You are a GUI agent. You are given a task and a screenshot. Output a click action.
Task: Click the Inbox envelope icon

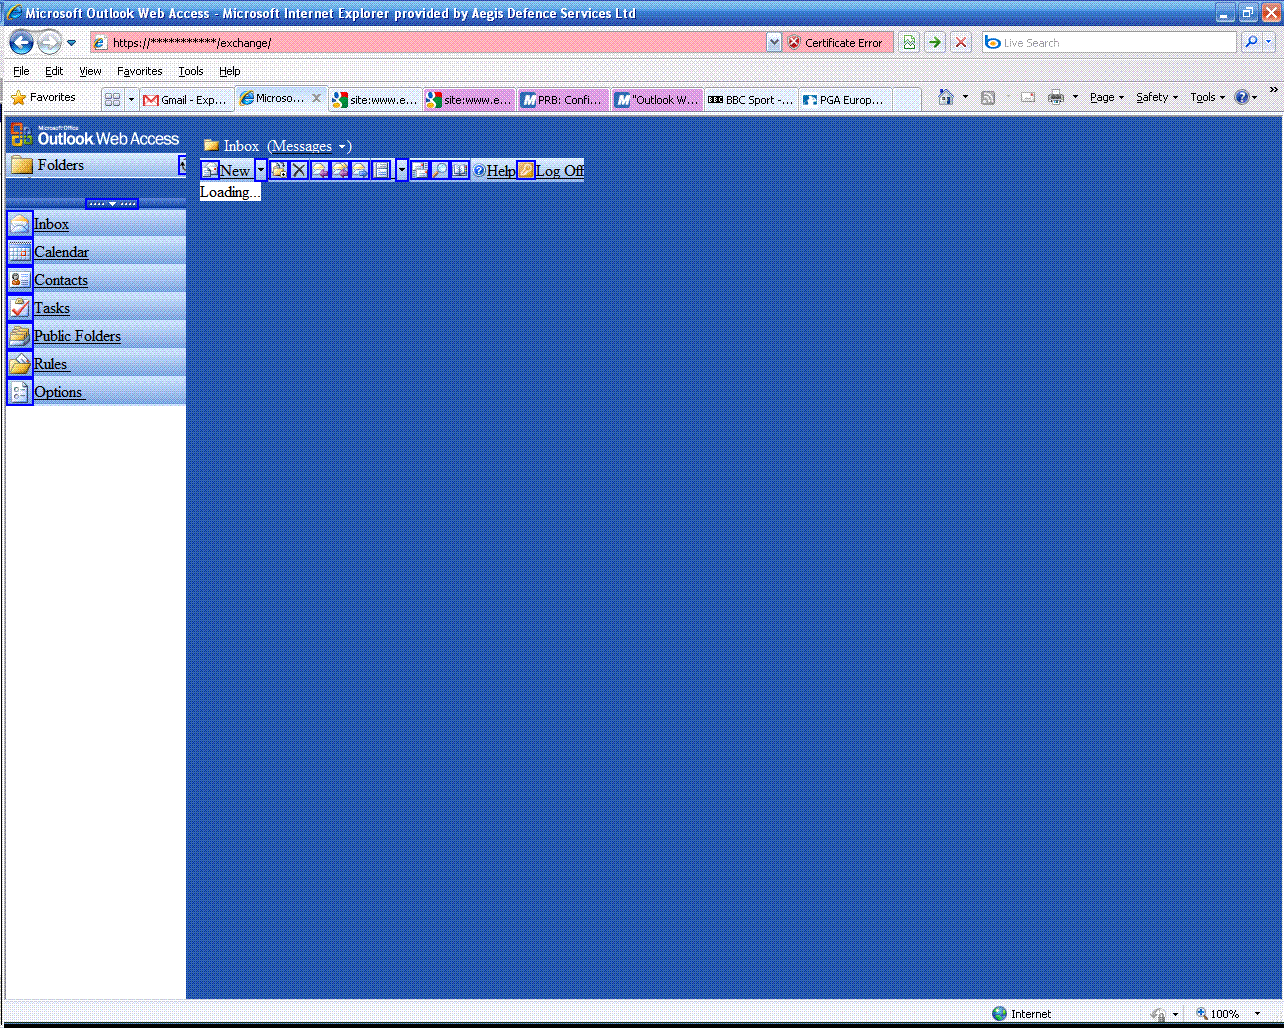[20, 224]
